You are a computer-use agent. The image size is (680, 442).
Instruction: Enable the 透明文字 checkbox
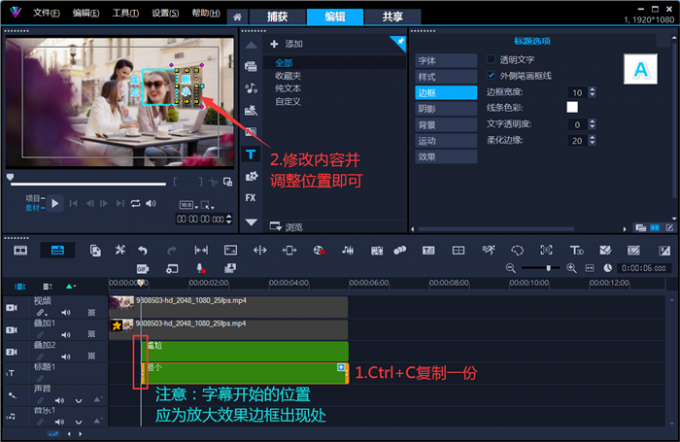point(491,59)
